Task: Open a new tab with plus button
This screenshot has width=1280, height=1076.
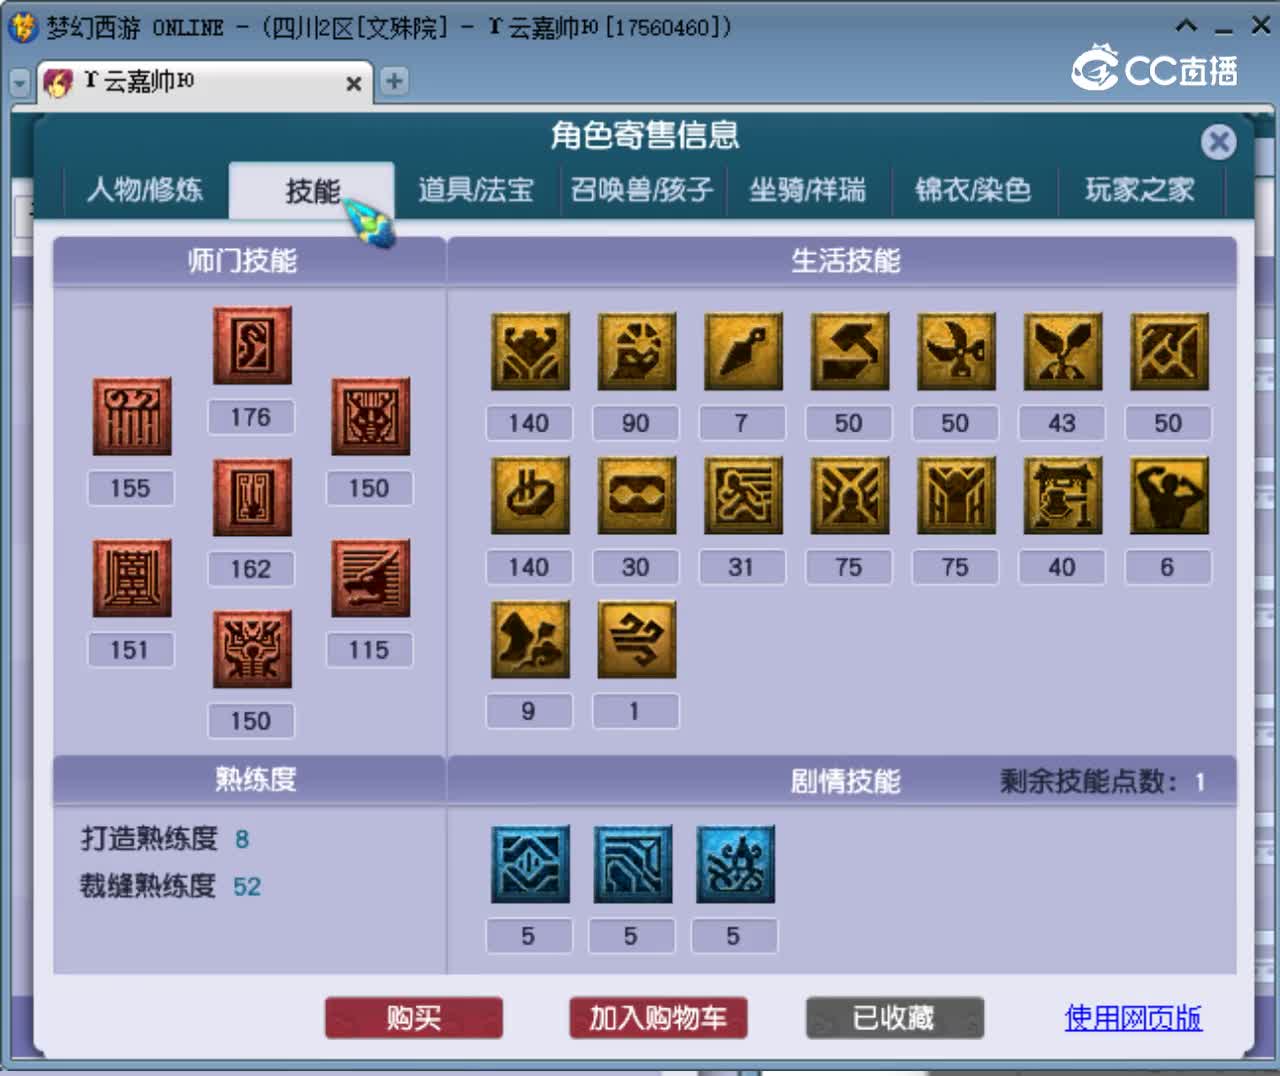Action: pos(394,81)
